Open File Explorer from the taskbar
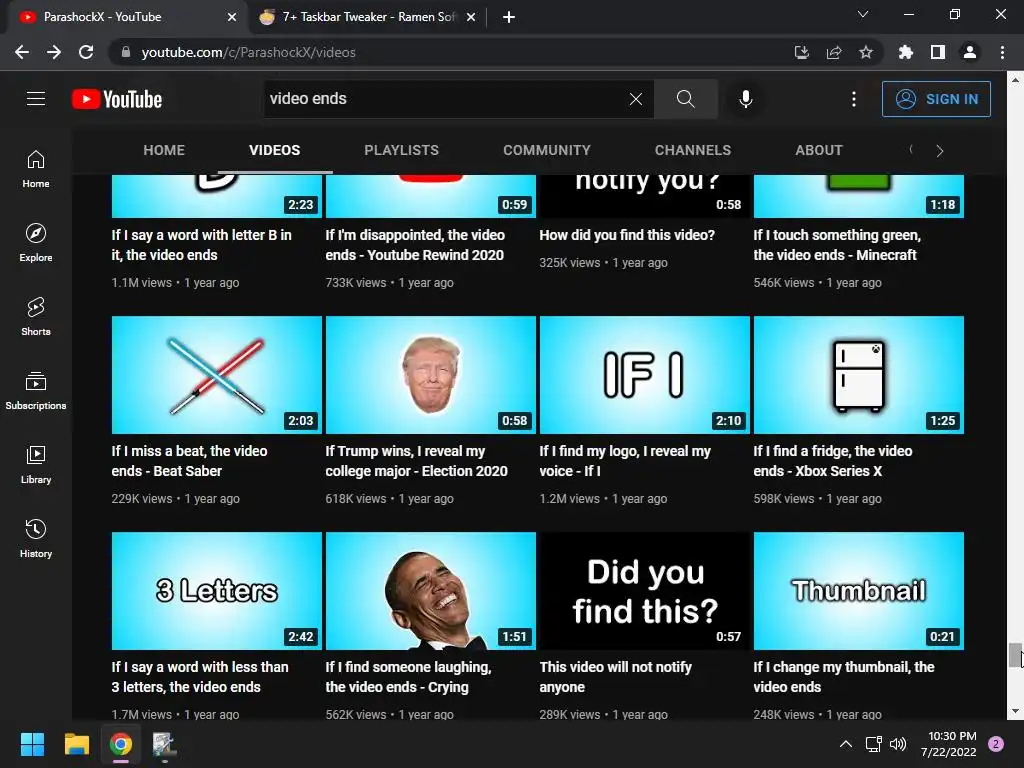This screenshot has height=768, width=1024. click(76, 744)
